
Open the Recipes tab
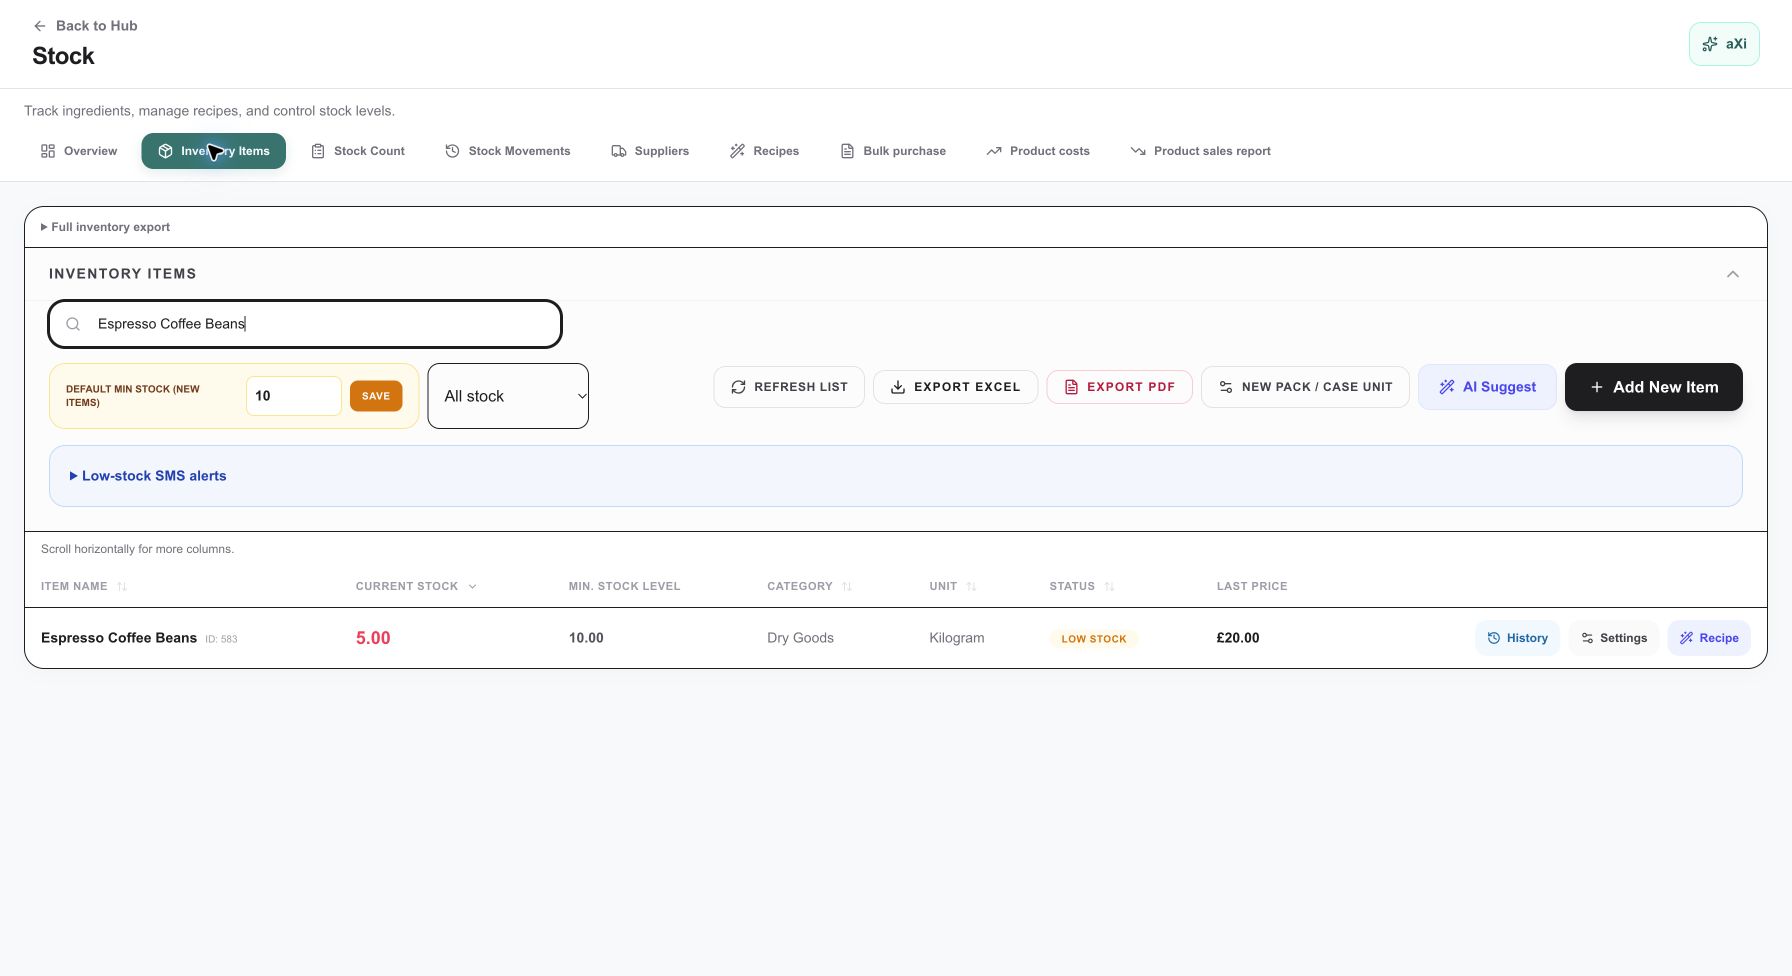pos(764,151)
